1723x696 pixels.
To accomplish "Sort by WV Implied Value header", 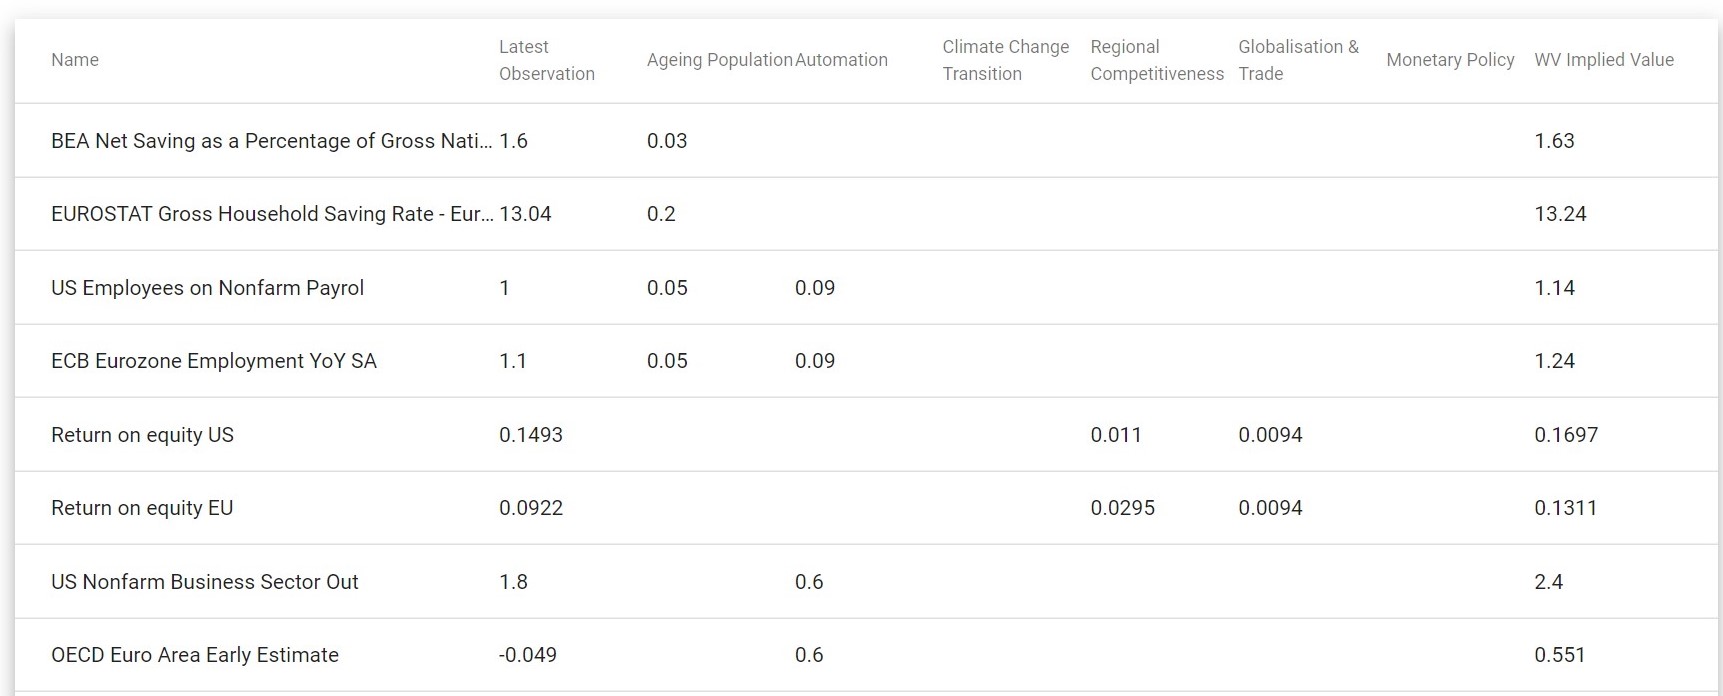I will pyautogui.click(x=1604, y=60).
